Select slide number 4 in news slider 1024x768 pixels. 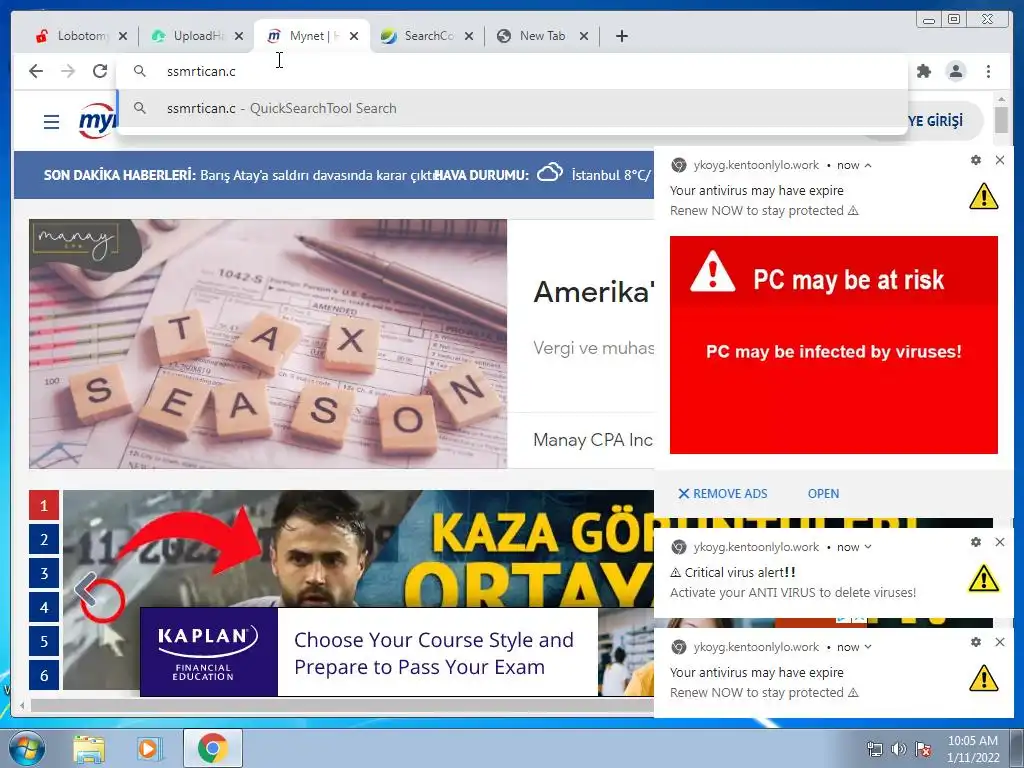[x=44, y=607]
